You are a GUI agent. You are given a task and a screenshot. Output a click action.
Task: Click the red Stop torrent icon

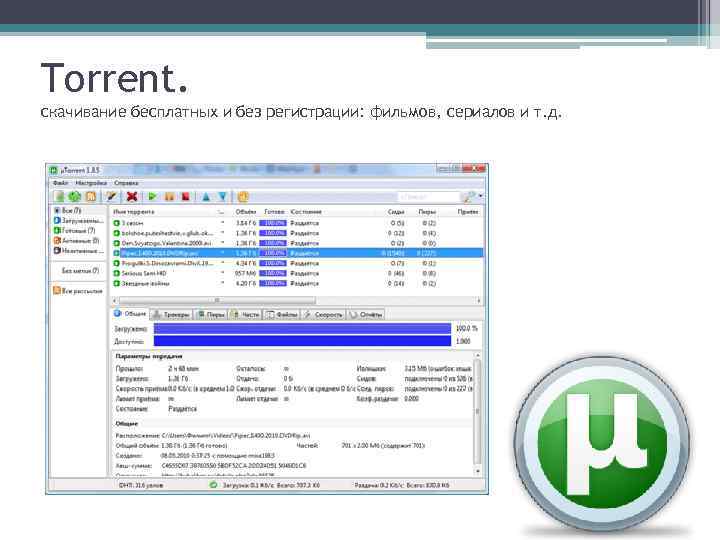[186, 197]
